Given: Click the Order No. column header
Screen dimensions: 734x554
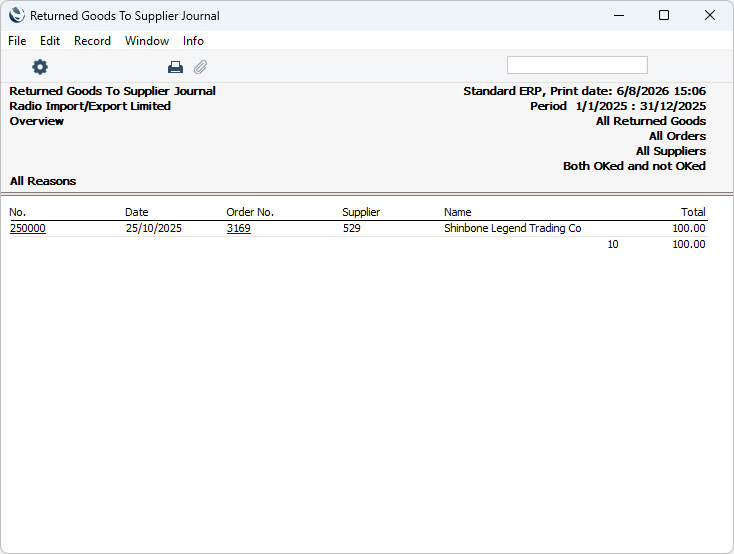Looking at the screenshot, I should click(250, 212).
